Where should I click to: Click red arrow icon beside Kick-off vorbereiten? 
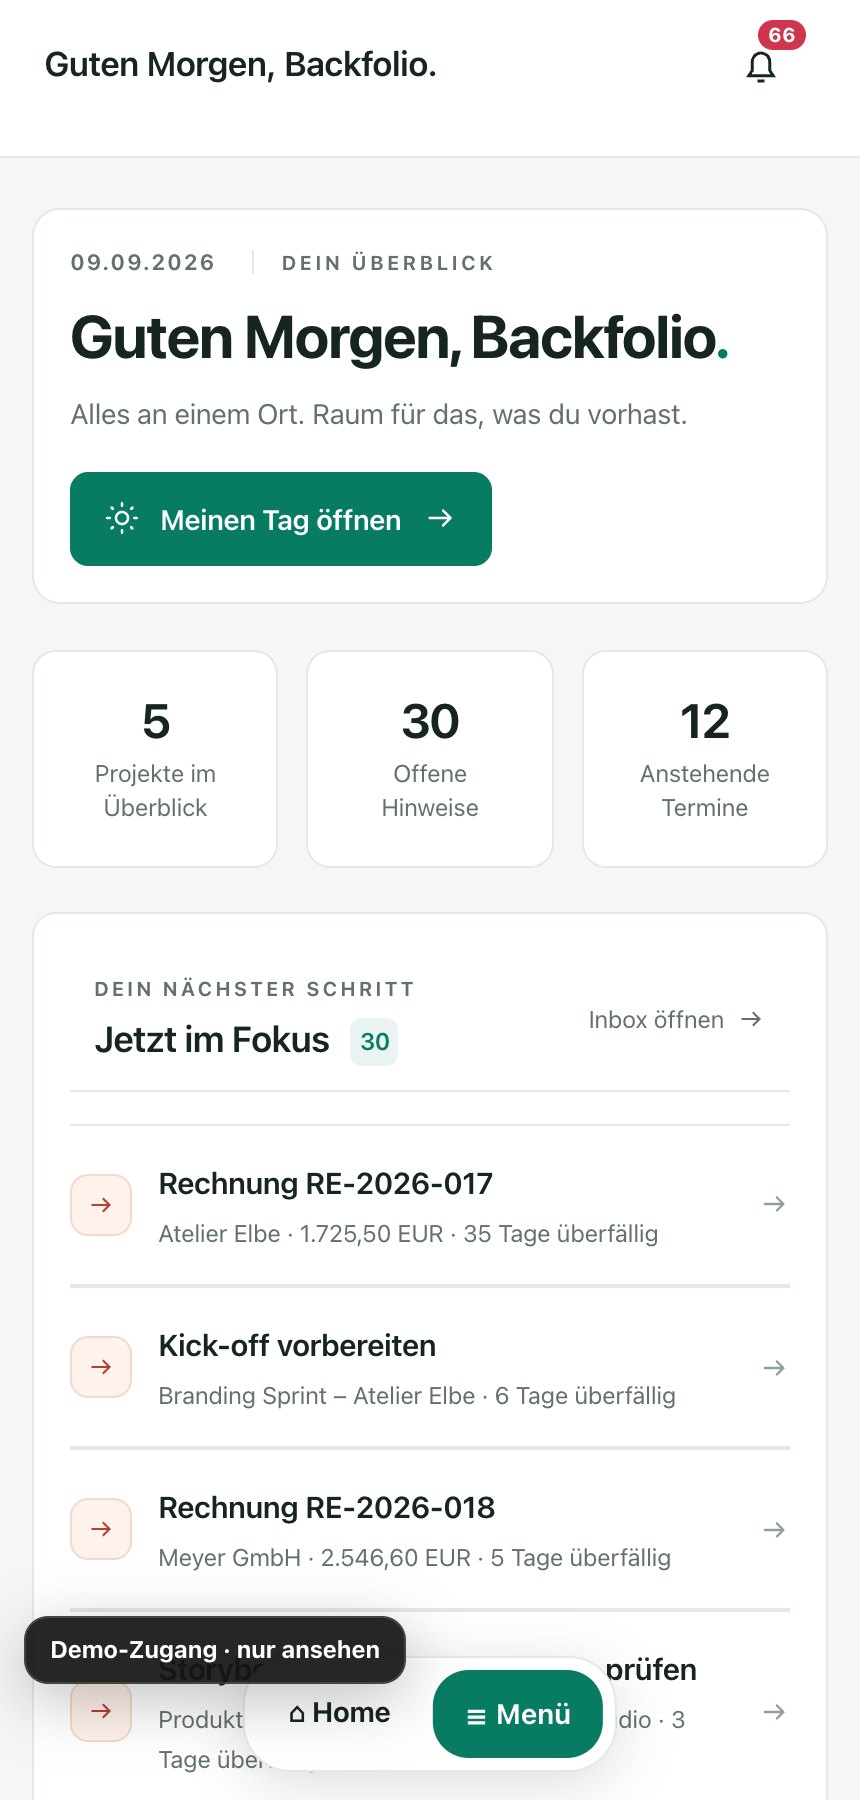click(101, 1367)
